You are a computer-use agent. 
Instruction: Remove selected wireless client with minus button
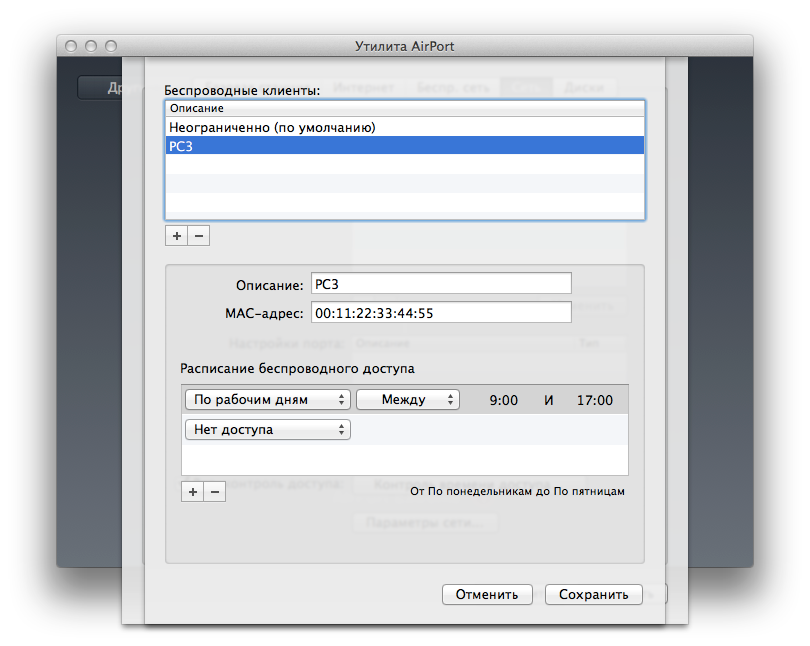[x=199, y=236]
